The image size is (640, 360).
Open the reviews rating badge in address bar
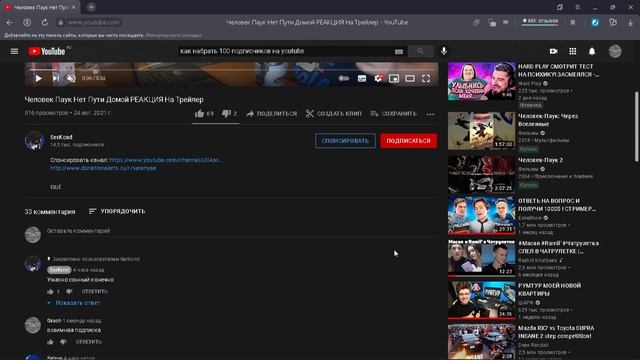[x=540, y=21]
